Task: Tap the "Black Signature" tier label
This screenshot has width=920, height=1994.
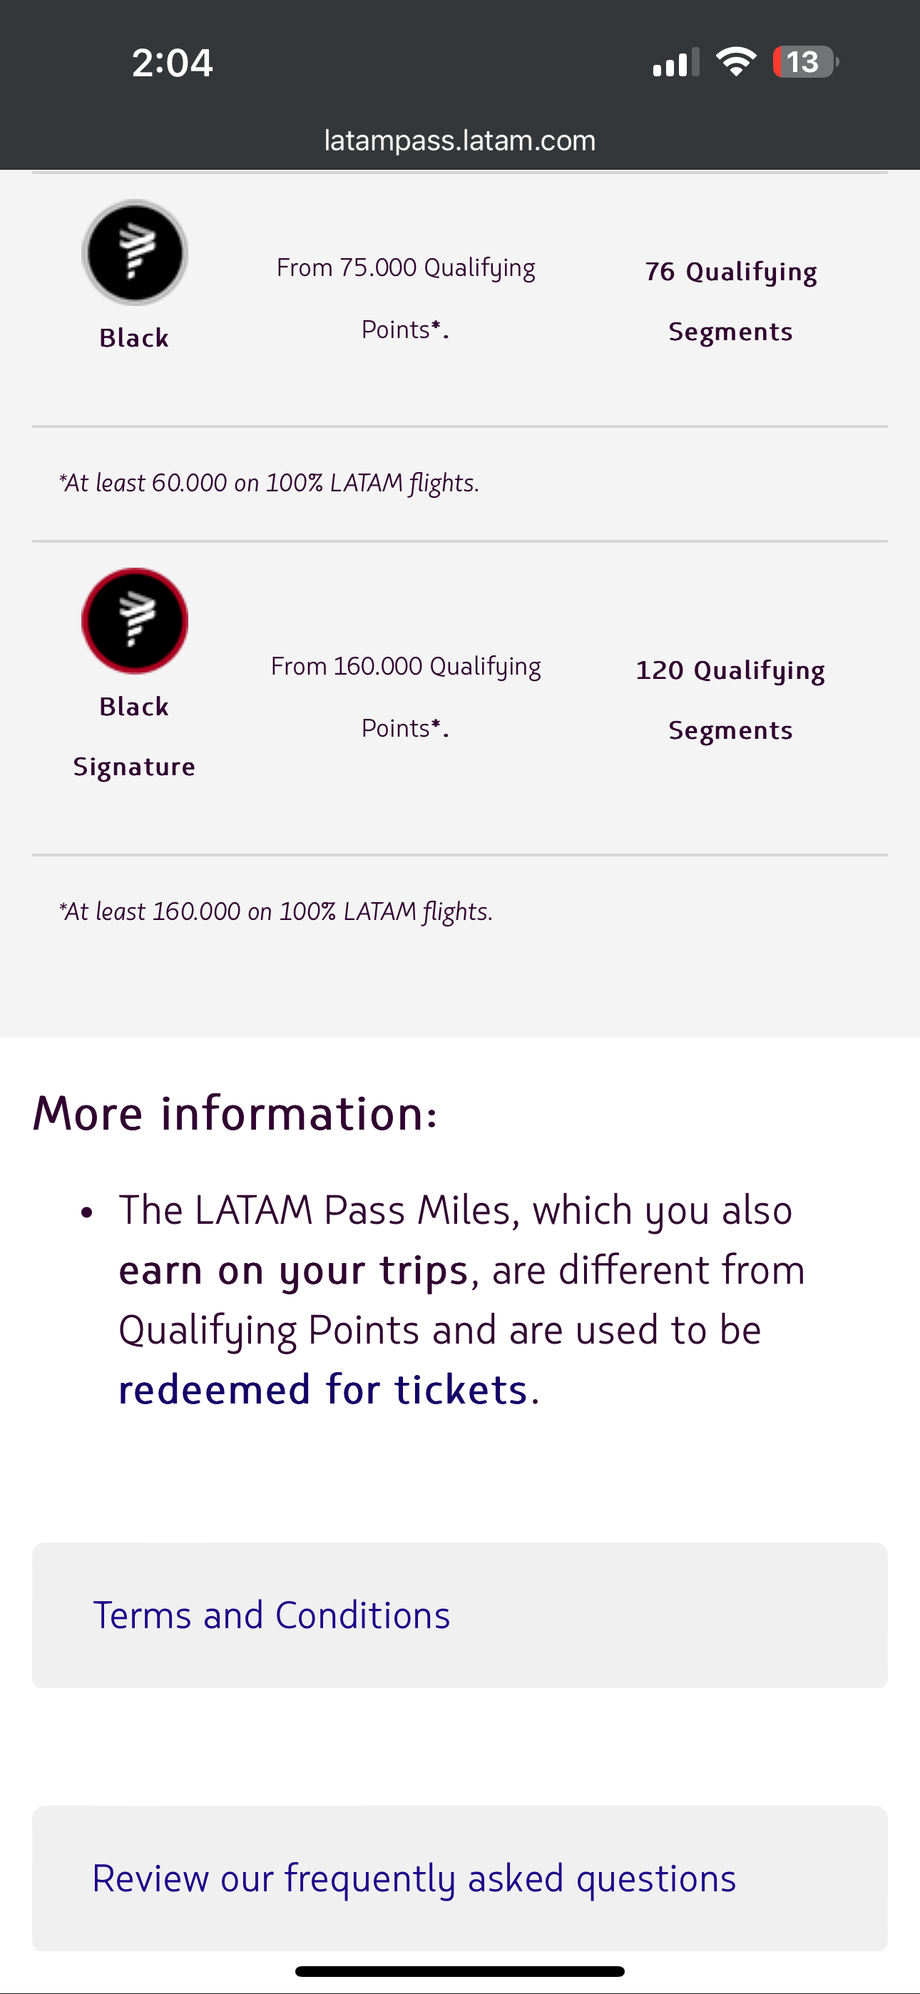Action: coord(134,736)
